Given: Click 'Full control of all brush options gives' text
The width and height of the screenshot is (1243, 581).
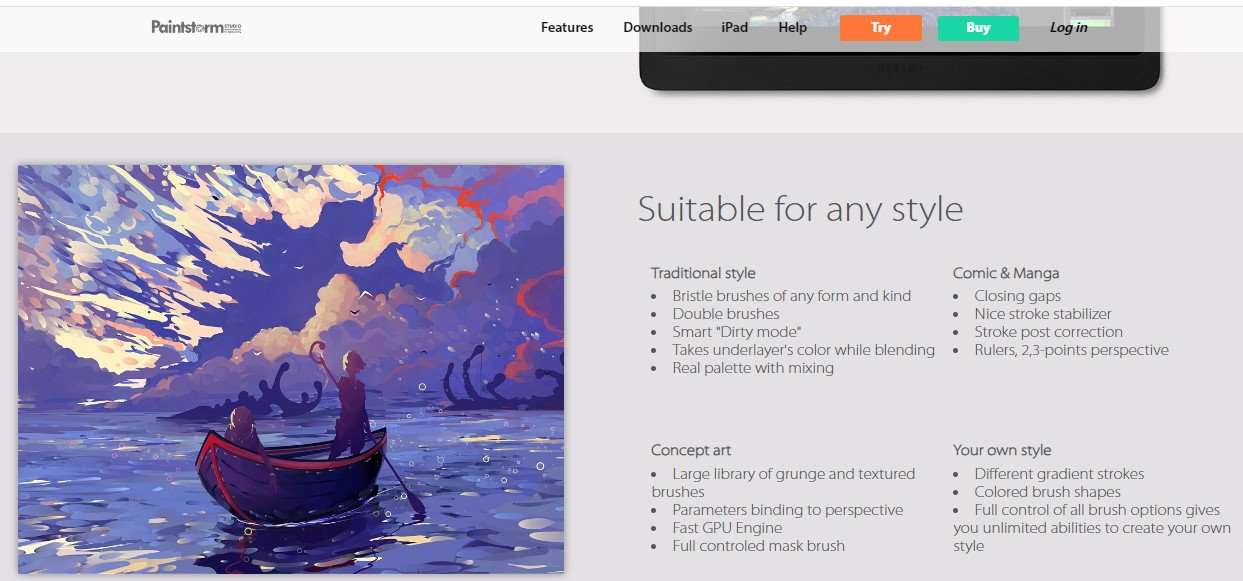Looking at the screenshot, I should click(1098, 510).
